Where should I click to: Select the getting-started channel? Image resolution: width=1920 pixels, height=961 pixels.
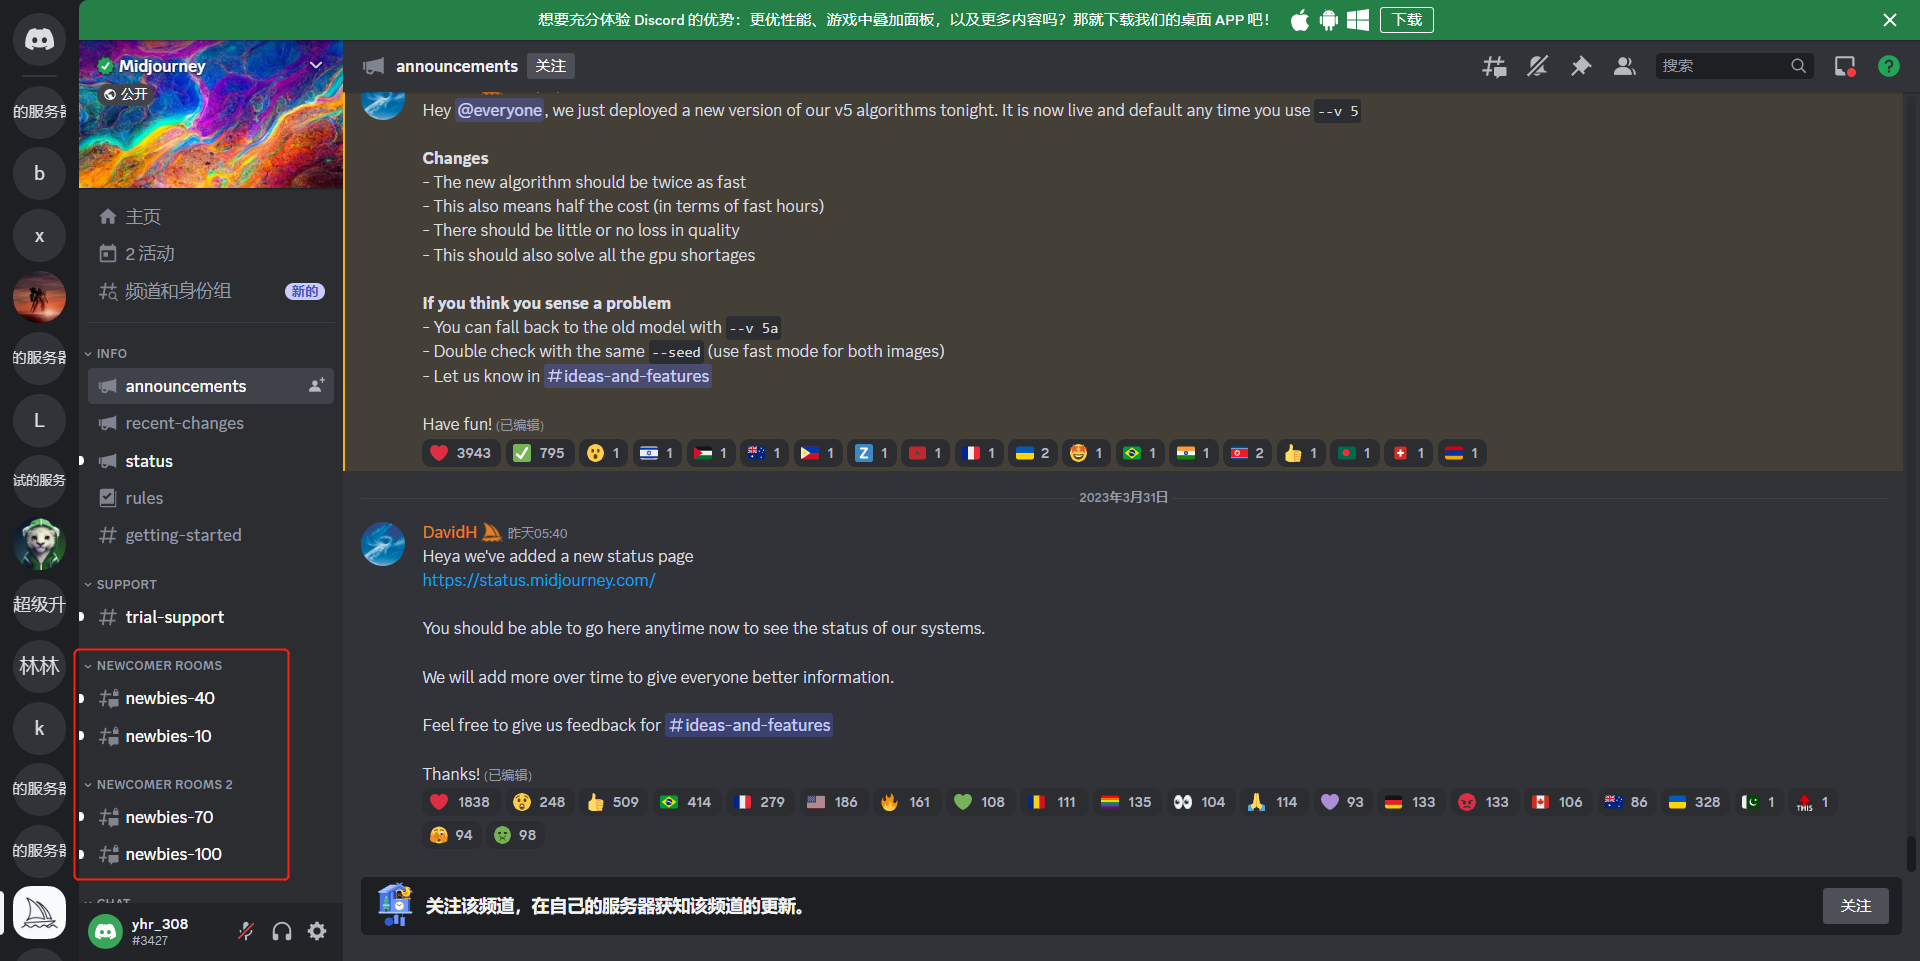[x=211, y=535]
